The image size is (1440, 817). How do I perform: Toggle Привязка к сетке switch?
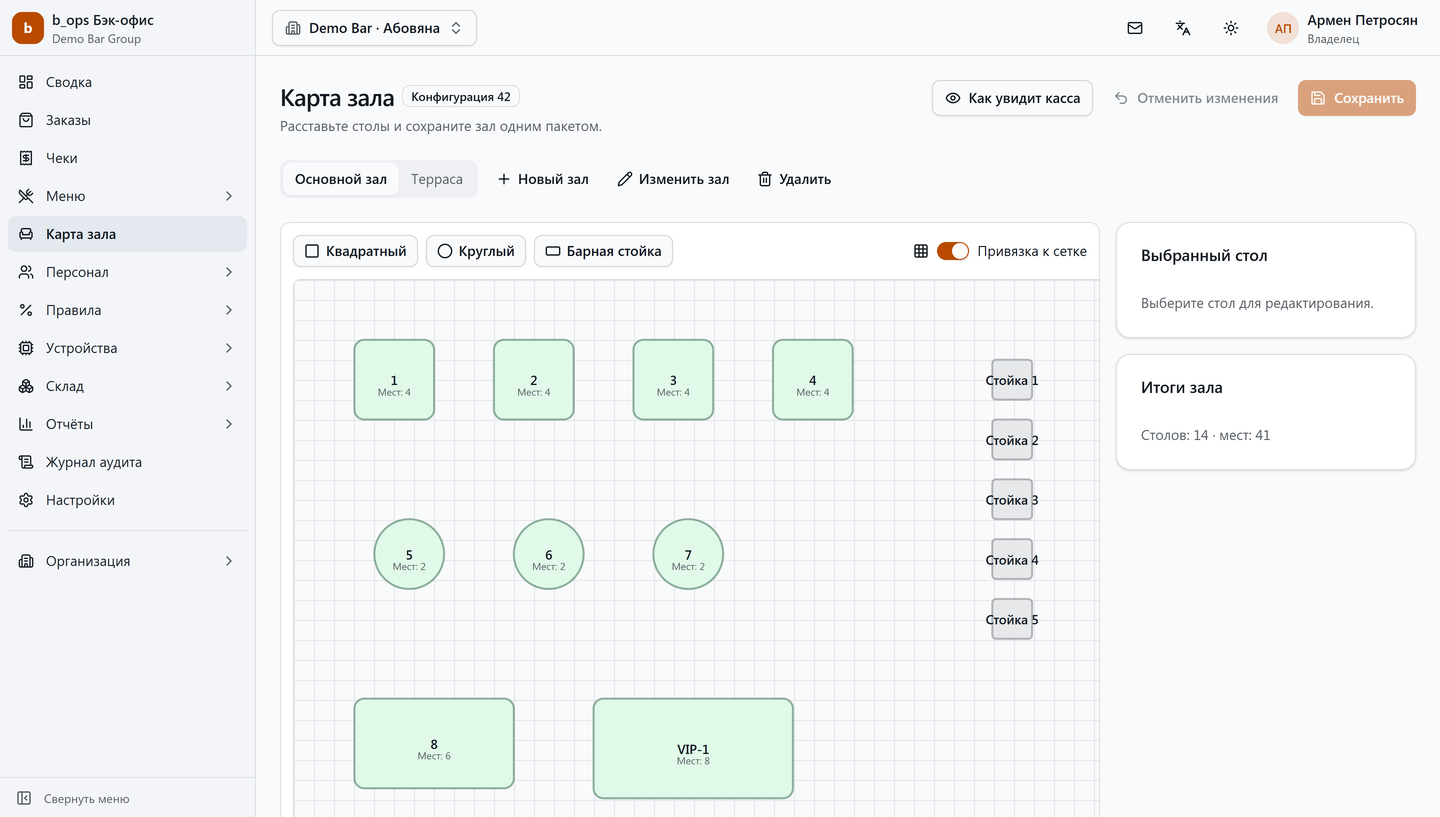pos(953,251)
